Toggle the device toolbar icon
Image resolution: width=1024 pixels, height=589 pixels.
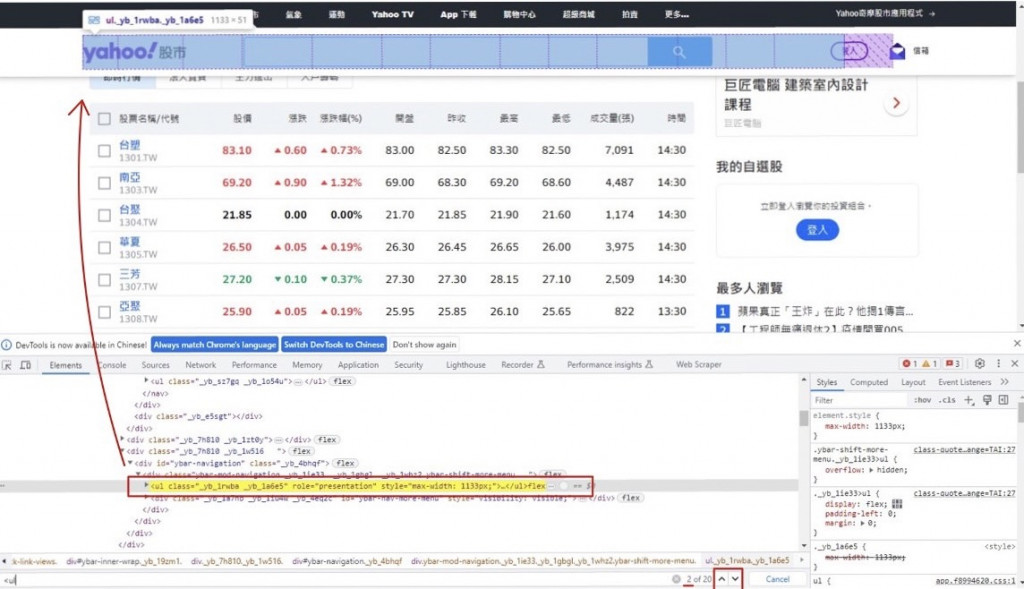[25, 365]
